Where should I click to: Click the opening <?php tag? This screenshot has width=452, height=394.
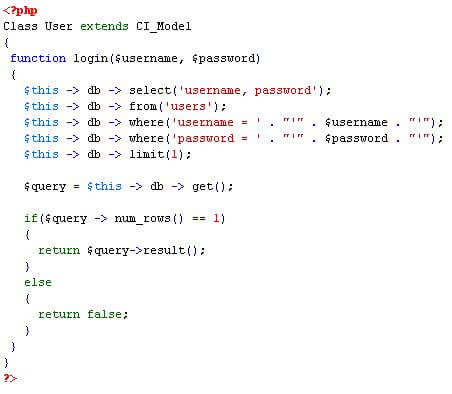(x=20, y=10)
